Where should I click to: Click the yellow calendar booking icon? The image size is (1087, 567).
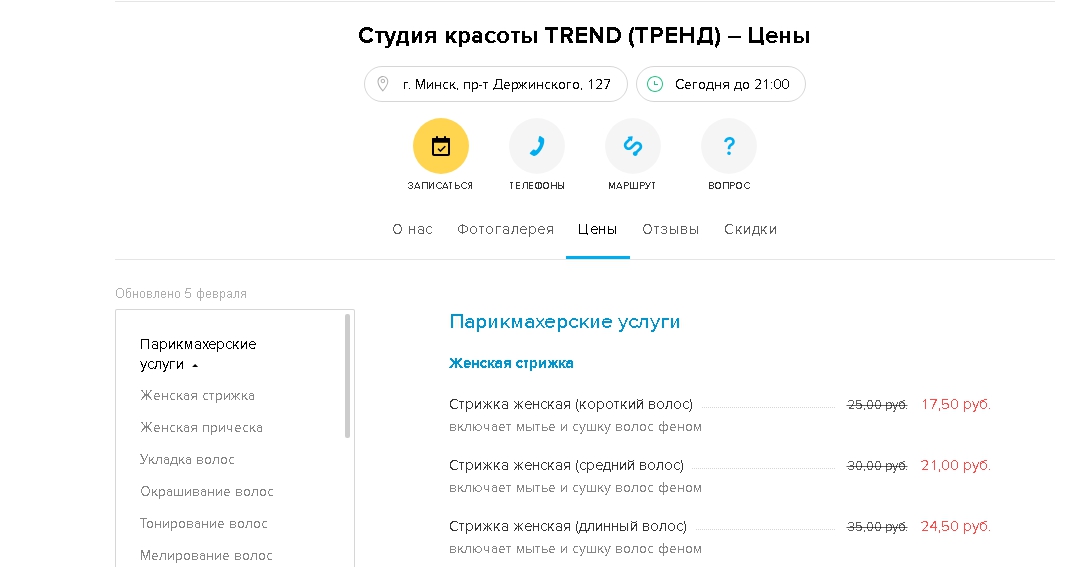pyautogui.click(x=440, y=147)
